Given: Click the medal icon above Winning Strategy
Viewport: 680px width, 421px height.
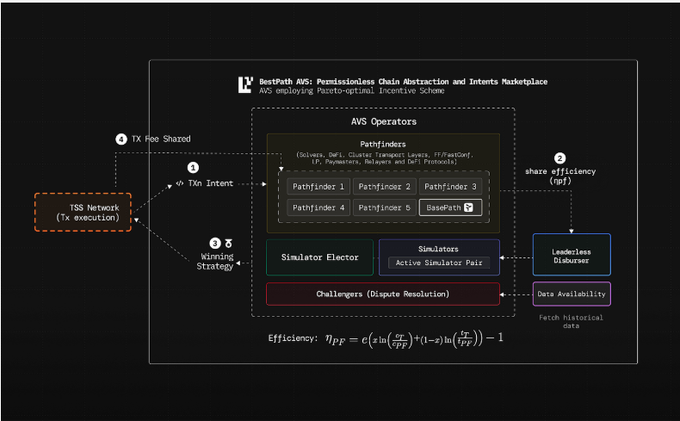Looking at the screenshot, I should [229, 243].
